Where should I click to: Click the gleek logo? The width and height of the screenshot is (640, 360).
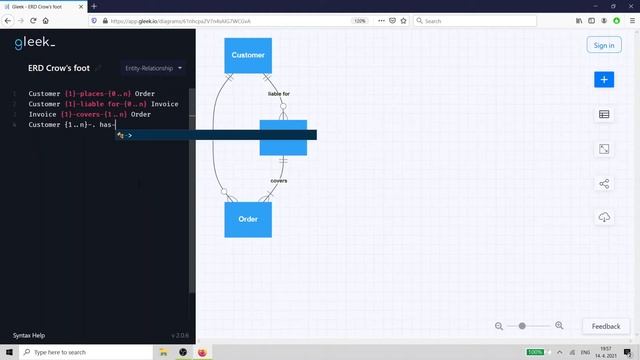[x=34, y=42]
